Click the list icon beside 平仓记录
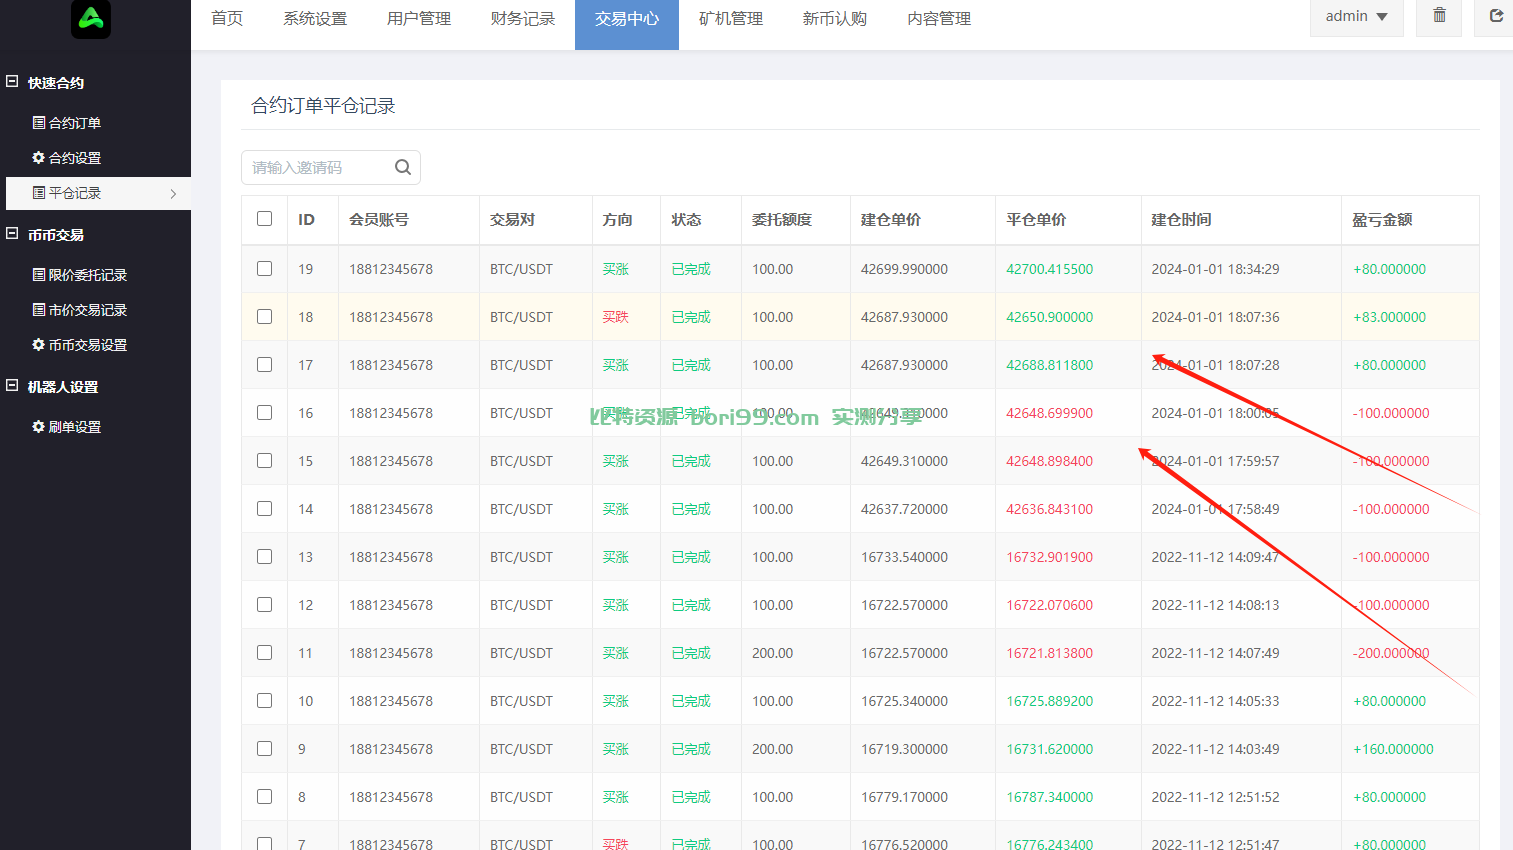Screen dimensions: 1513x850 39,193
